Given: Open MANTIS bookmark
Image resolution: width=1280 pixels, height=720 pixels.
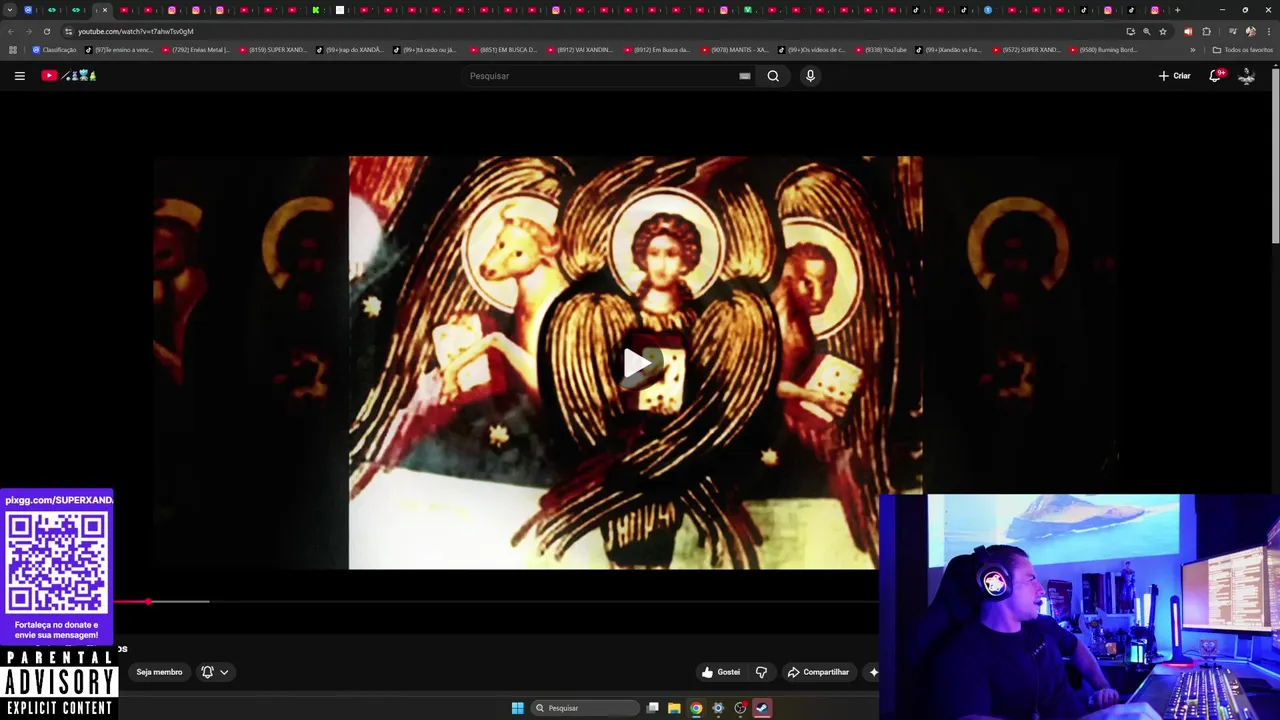Looking at the screenshot, I should (734, 50).
